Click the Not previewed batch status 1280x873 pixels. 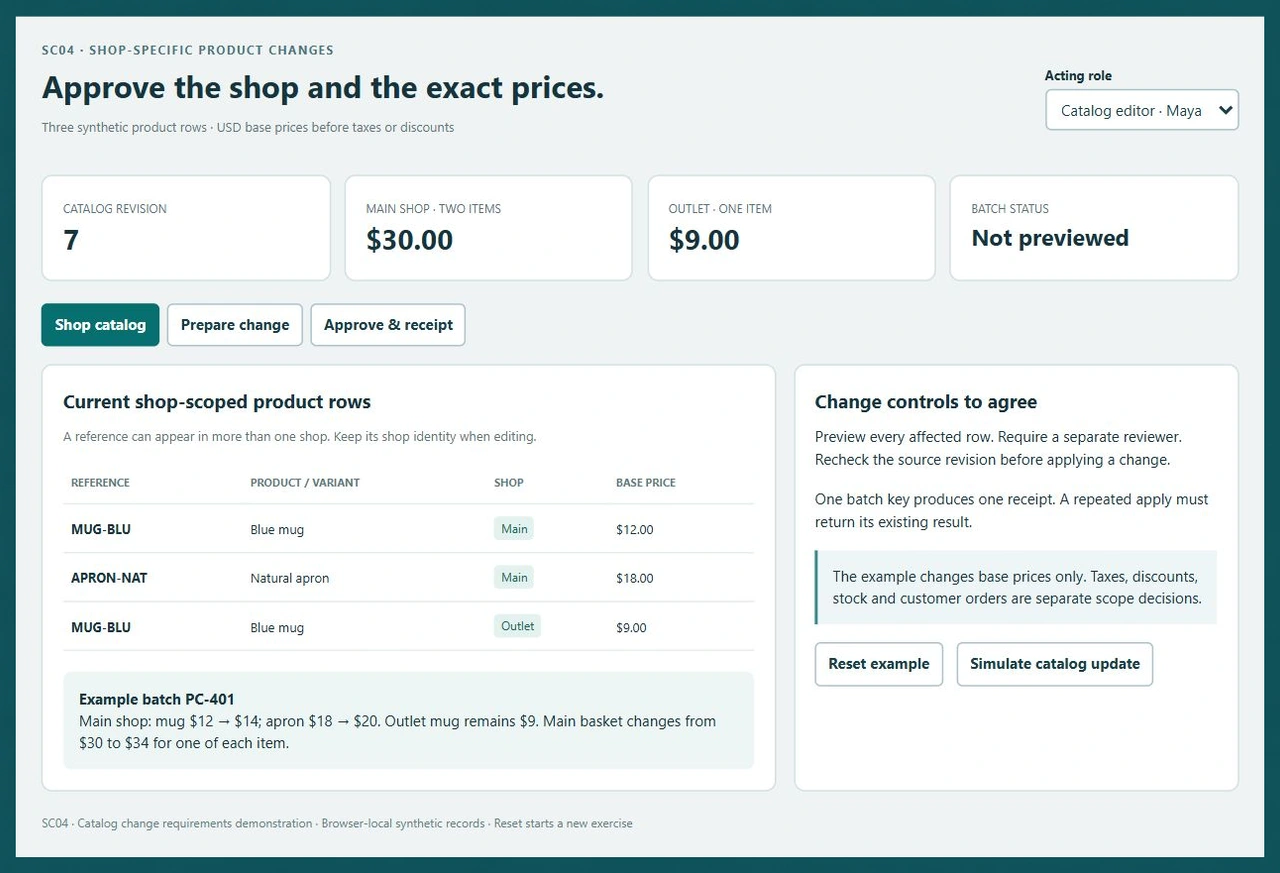click(x=1050, y=238)
